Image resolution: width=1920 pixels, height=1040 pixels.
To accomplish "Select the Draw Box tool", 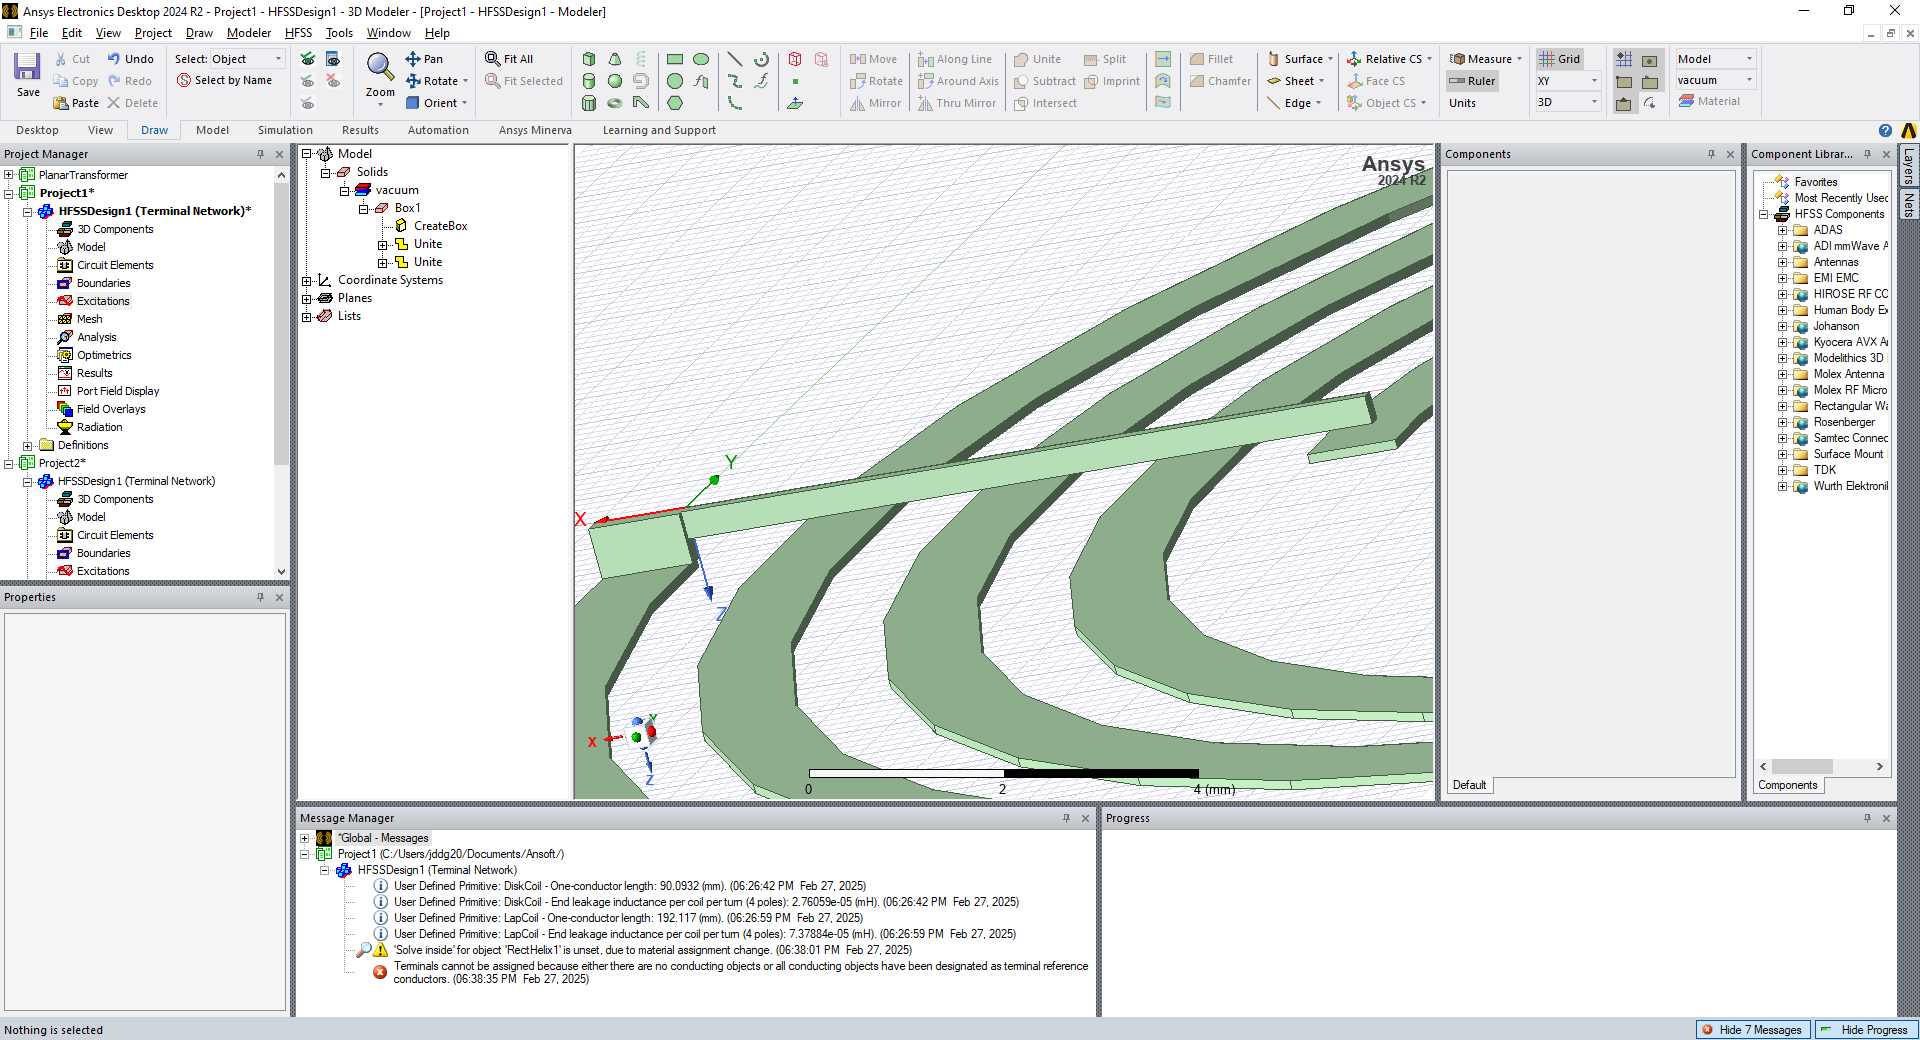I will point(589,60).
